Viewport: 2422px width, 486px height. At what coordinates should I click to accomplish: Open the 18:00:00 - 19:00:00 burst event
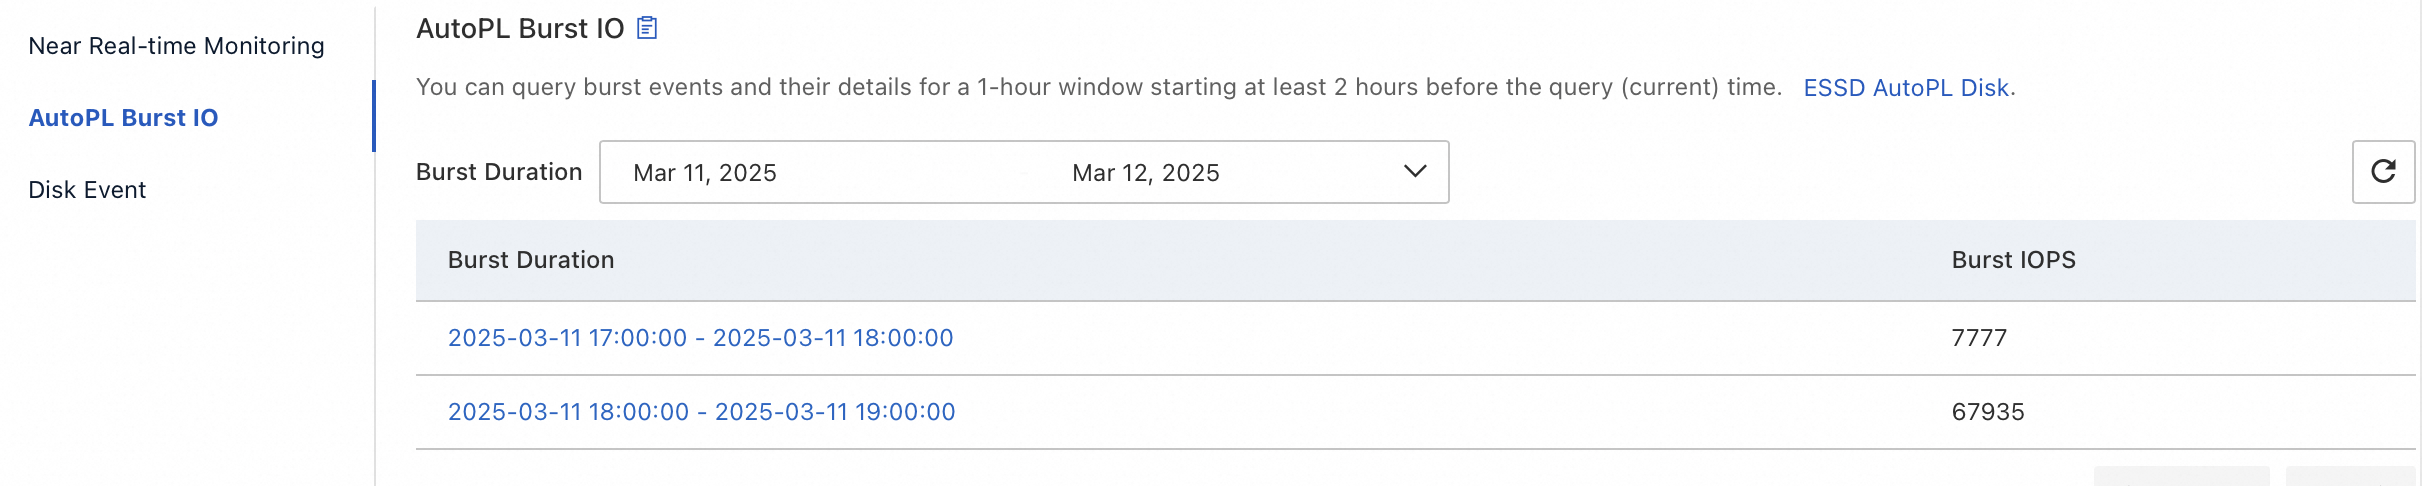(x=701, y=412)
